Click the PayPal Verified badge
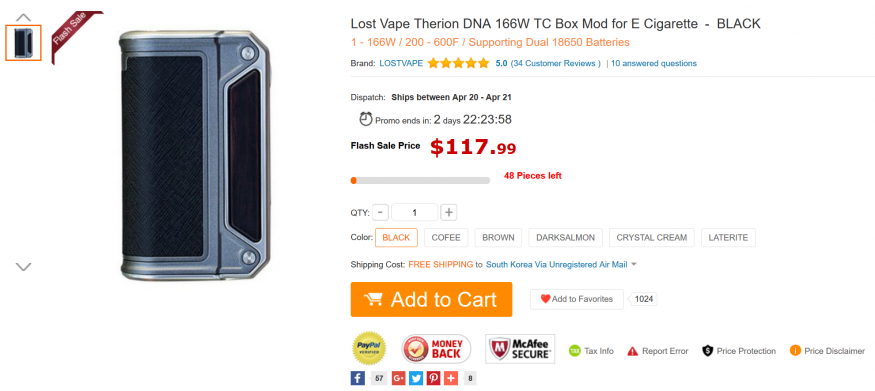The image size is (875, 391). click(x=369, y=348)
